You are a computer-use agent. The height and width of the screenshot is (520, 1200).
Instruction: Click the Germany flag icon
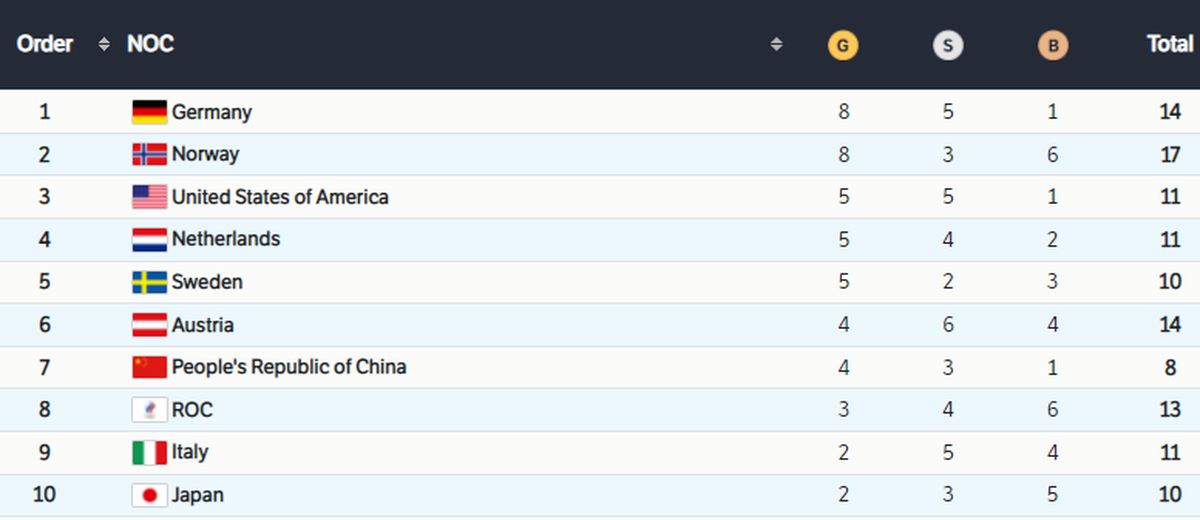(149, 112)
